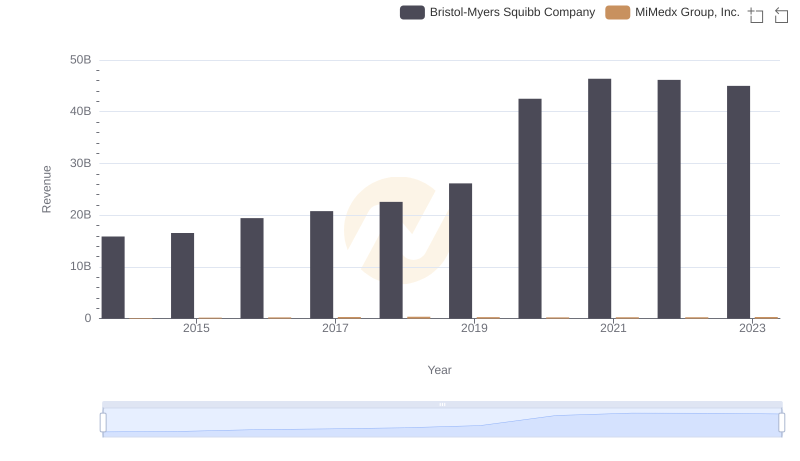Image resolution: width=800 pixels, height=461 pixels.
Task: Click the Bristol-Myers bar for 2020
Action: (x=530, y=209)
